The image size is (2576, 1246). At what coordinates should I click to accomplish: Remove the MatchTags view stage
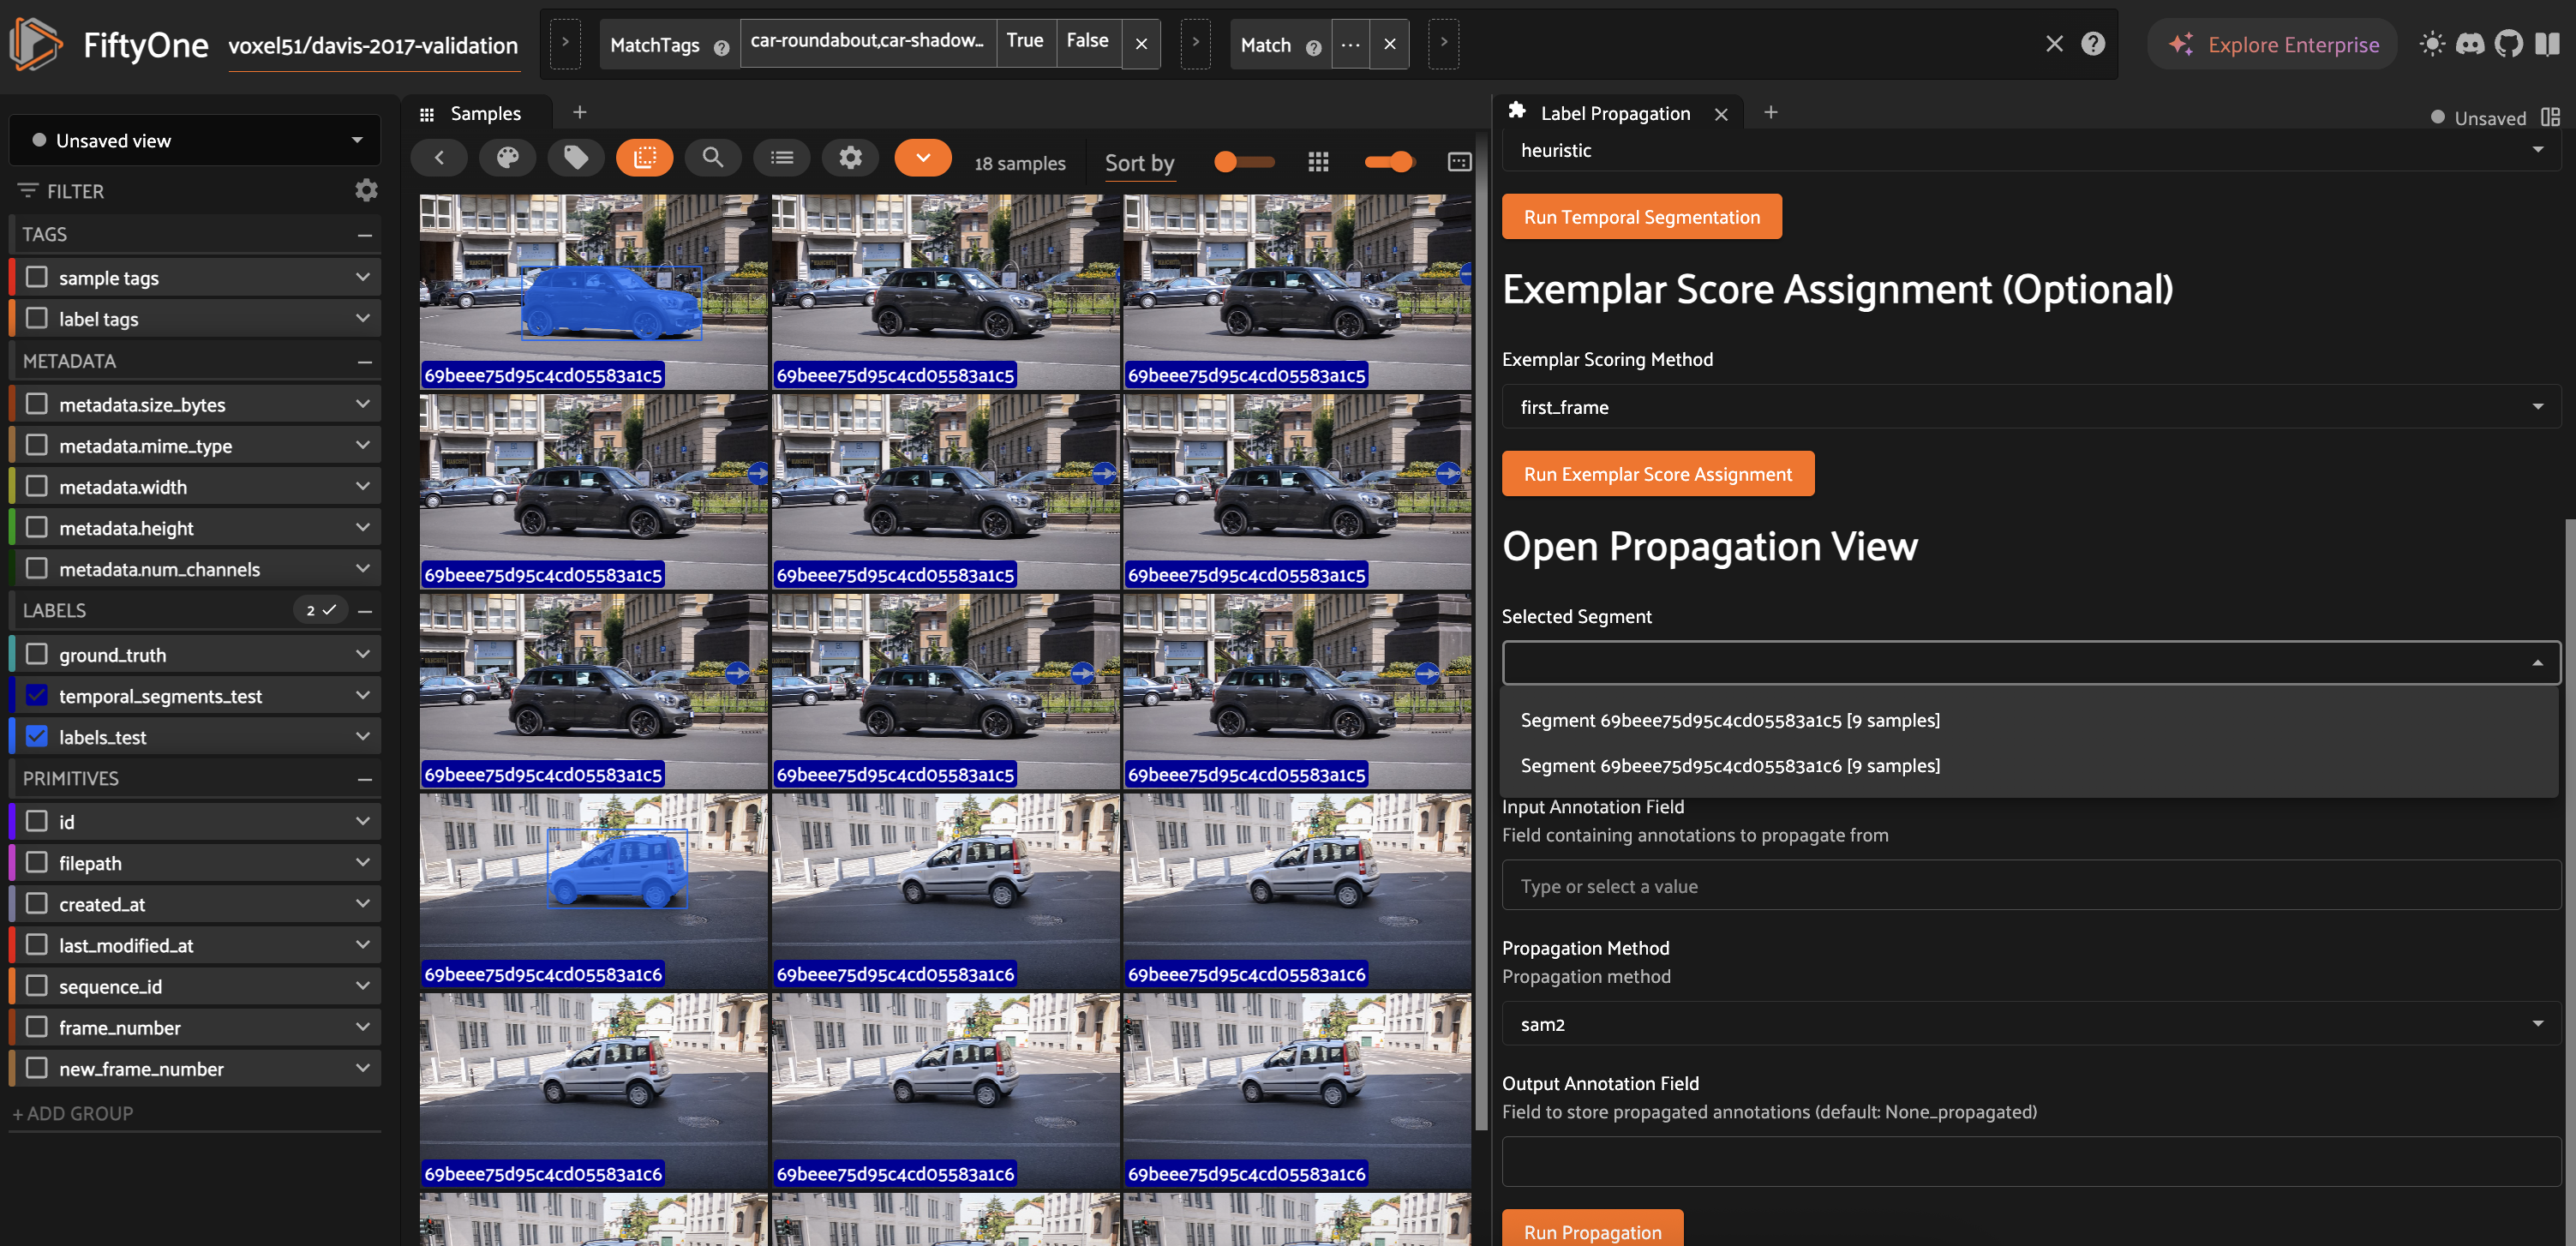pos(1141,44)
